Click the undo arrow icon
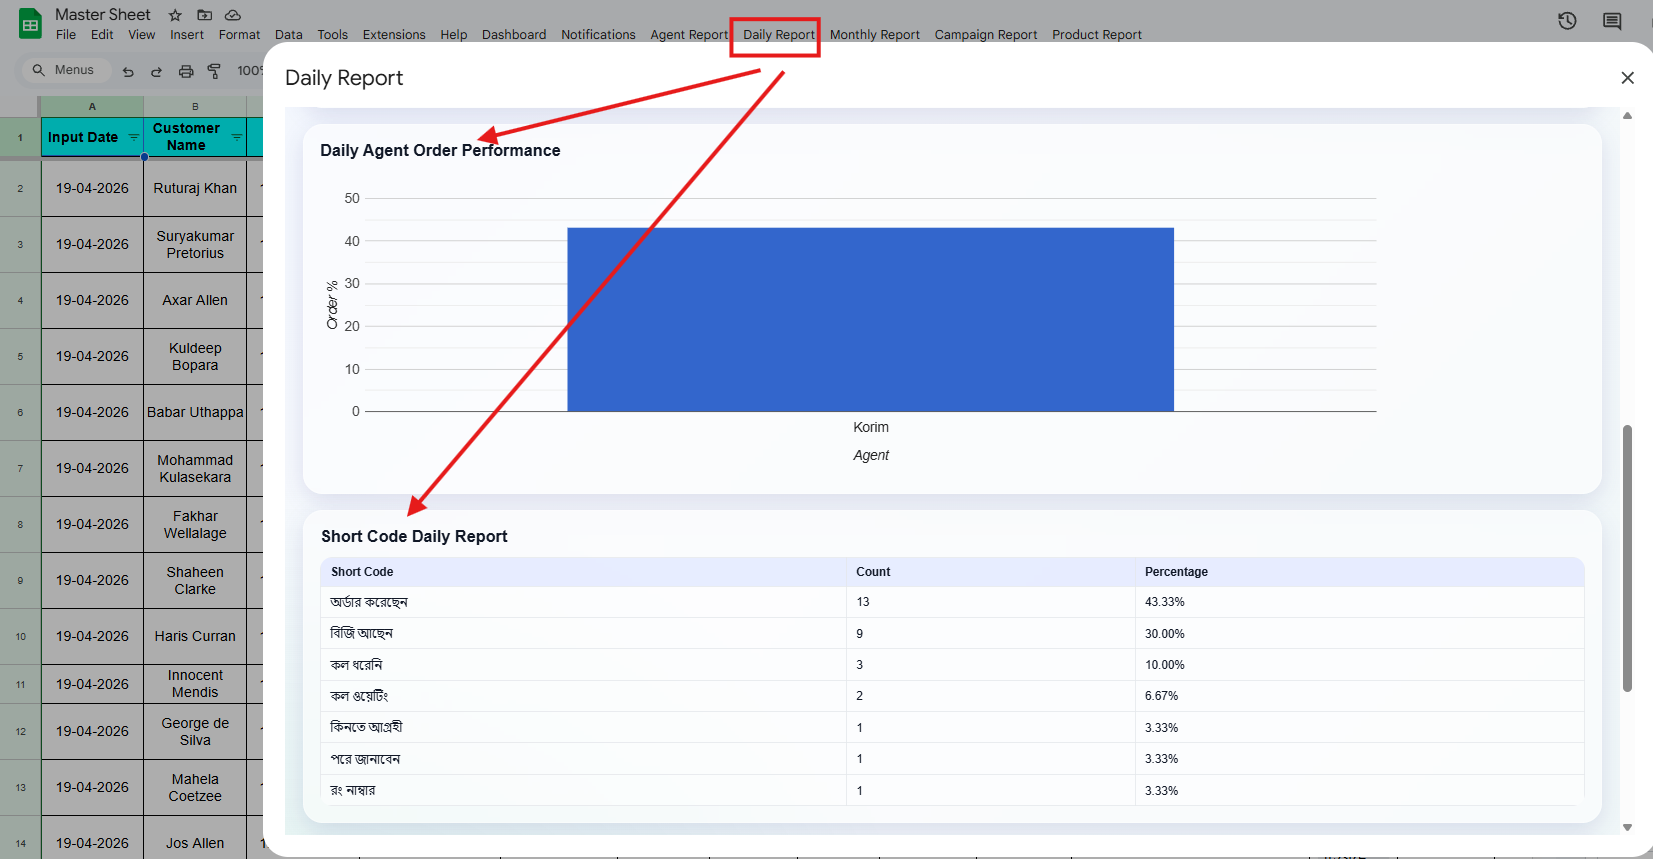The image size is (1653, 859). (128, 71)
